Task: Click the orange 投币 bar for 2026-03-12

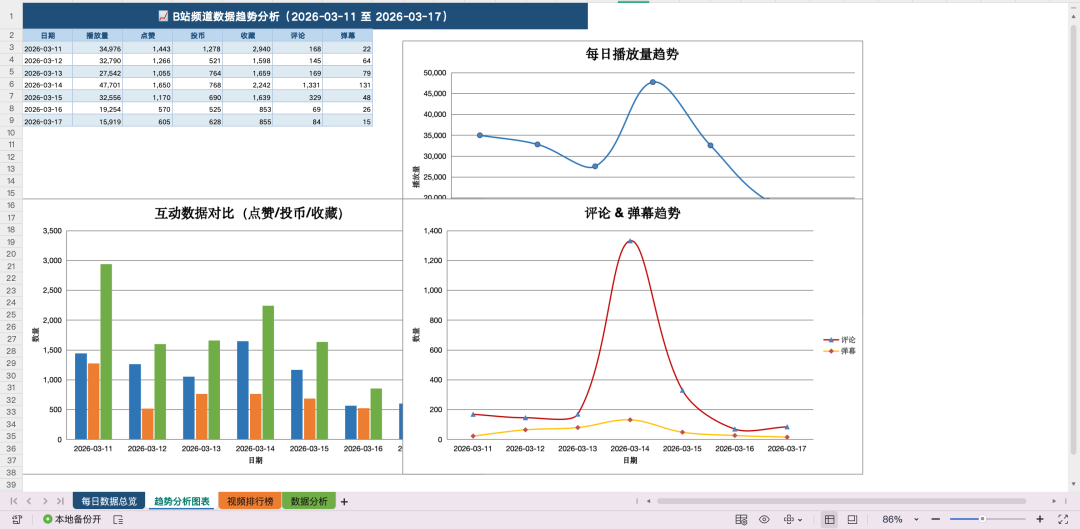Action: coord(147,424)
